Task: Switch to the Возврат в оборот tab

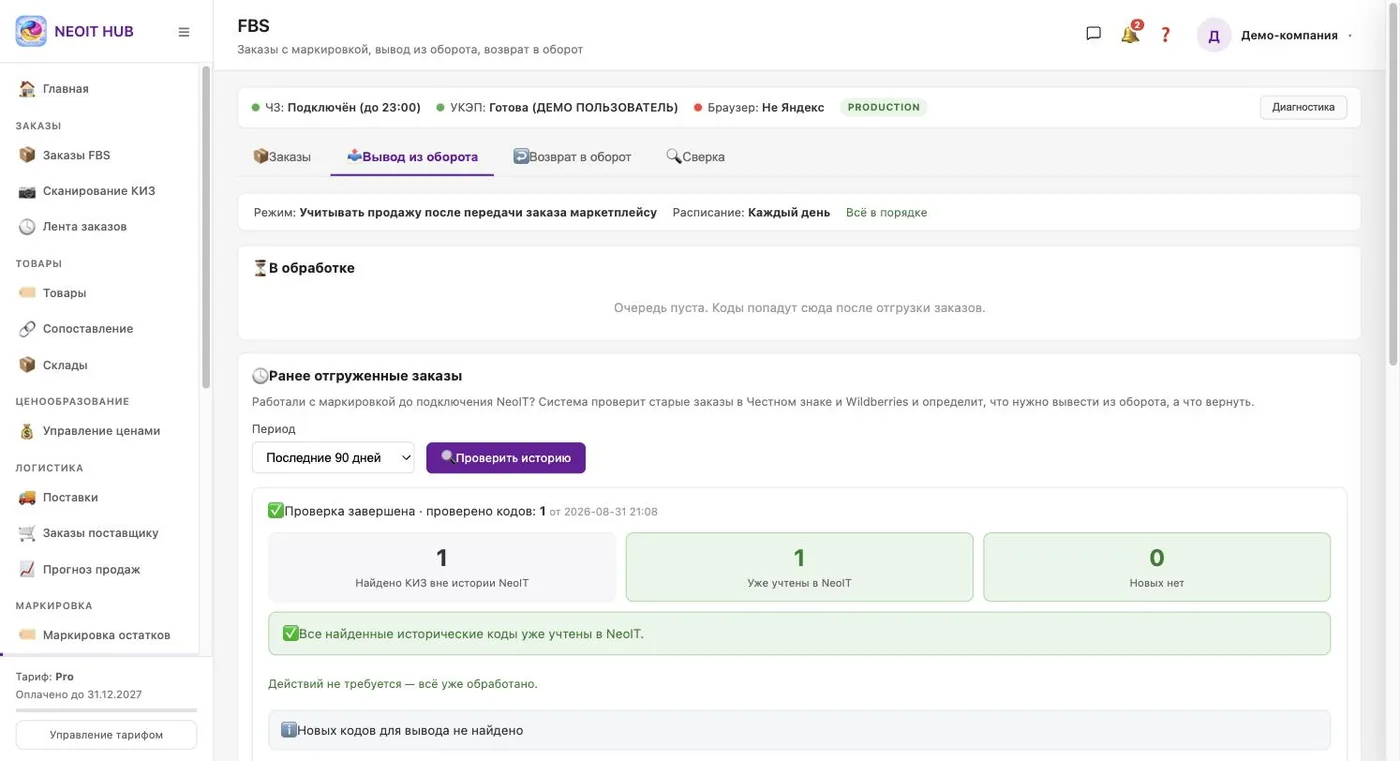Action: tap(572, 157)
